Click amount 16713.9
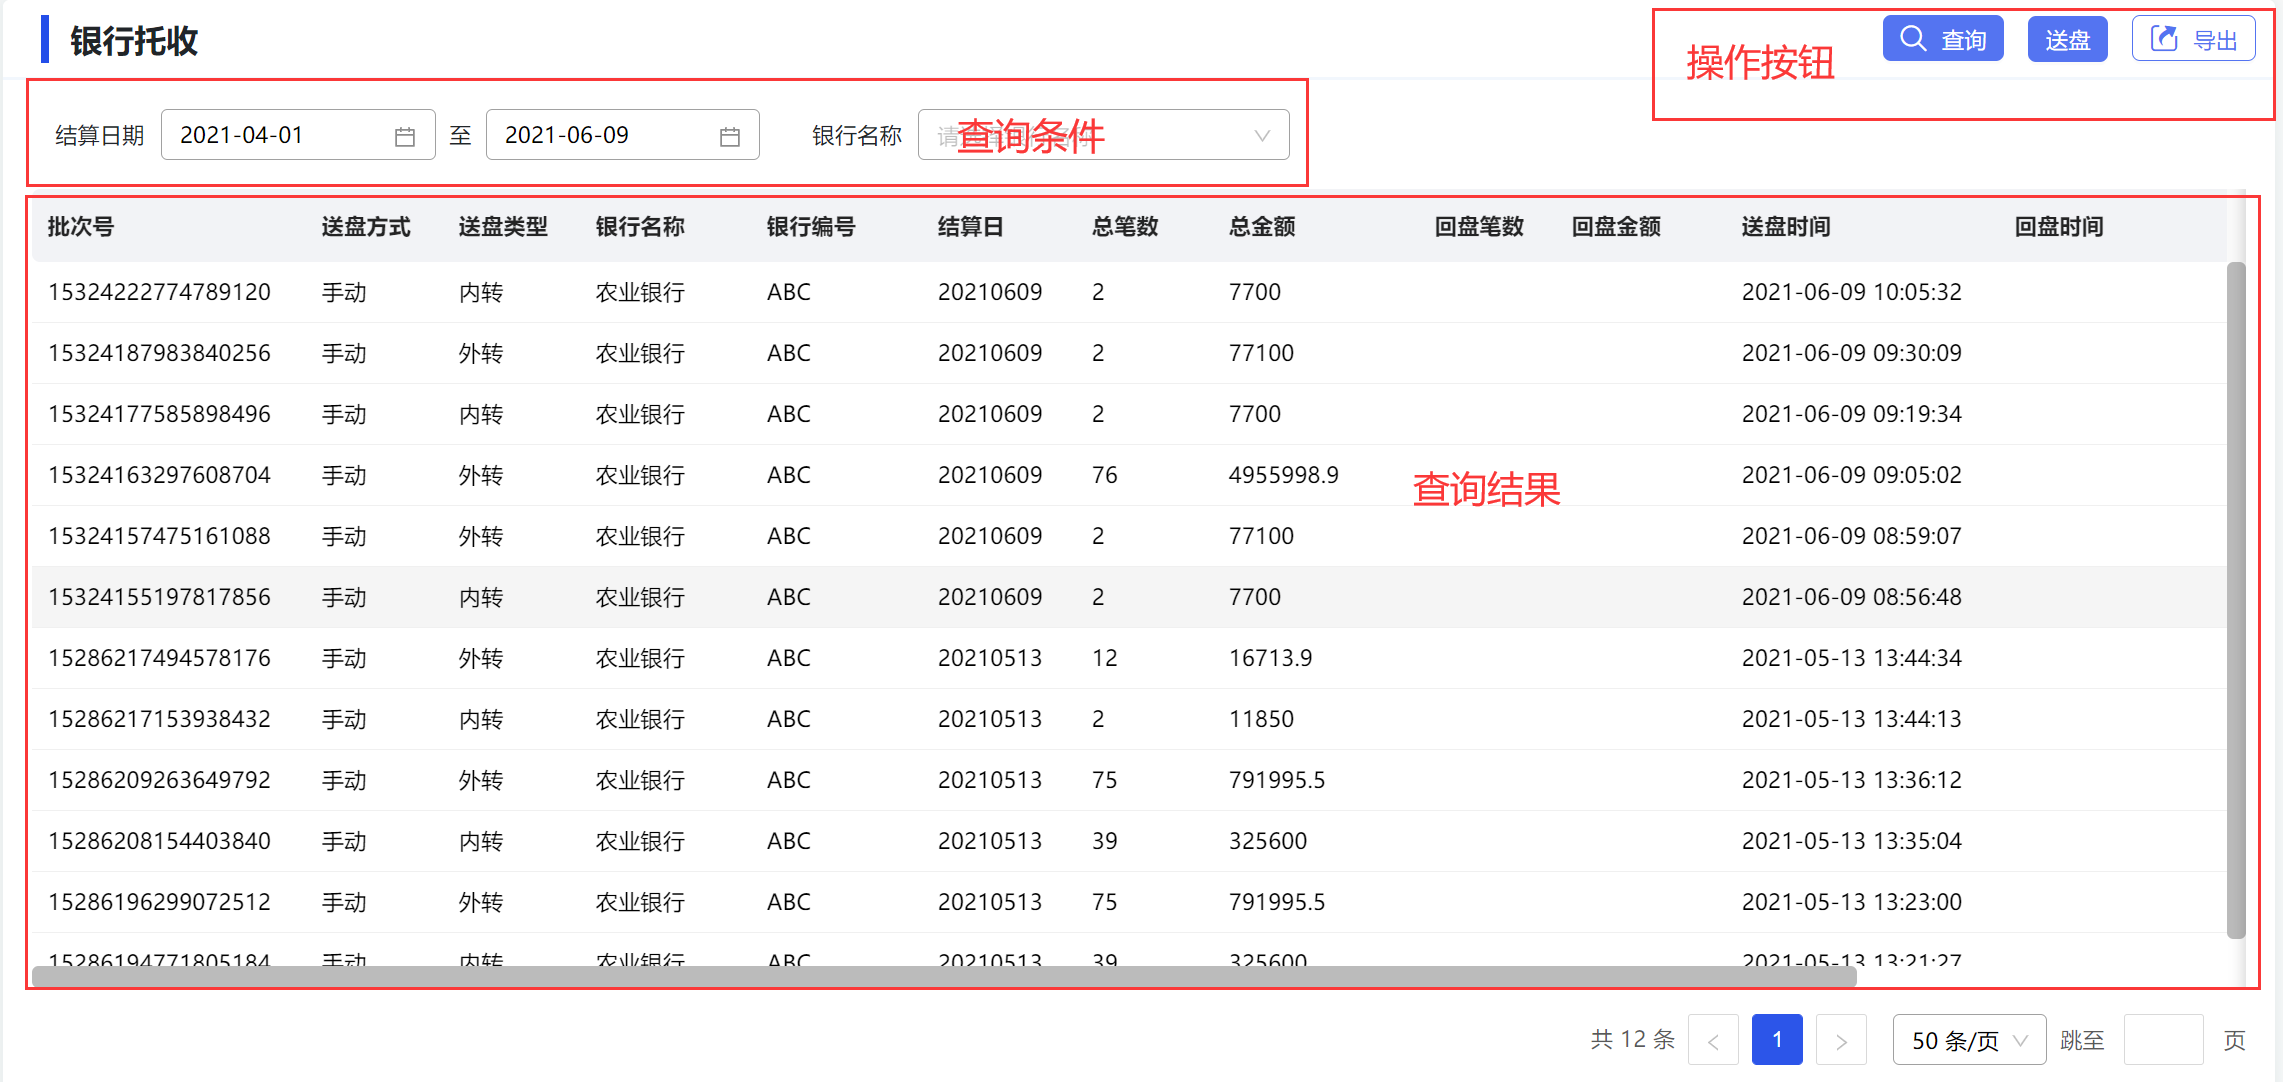2283x1082 pixels. click(x=1271, y=658)
